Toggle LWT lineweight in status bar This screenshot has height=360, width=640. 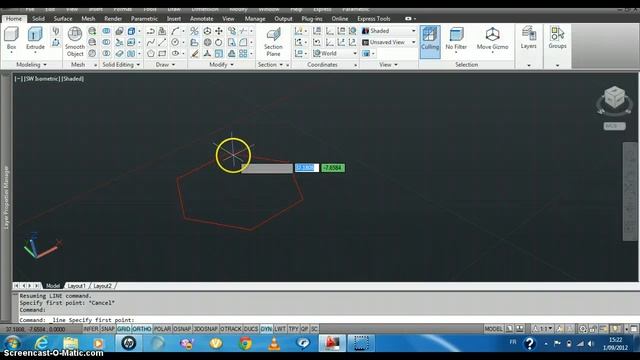[x=280, y=329]
